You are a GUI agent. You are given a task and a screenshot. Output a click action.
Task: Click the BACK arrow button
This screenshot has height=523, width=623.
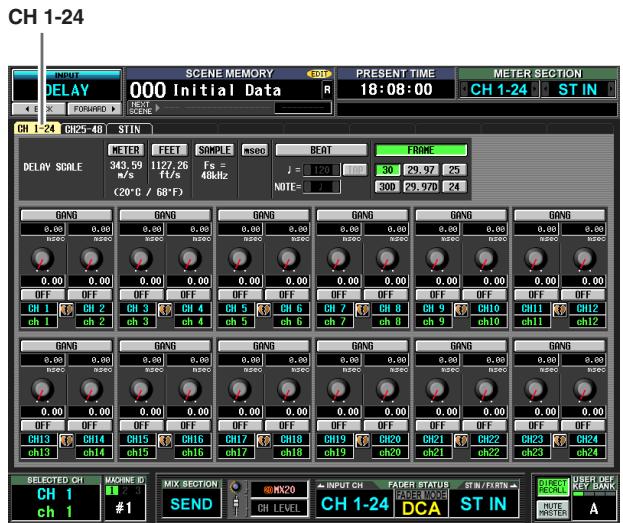click(39, 109)
